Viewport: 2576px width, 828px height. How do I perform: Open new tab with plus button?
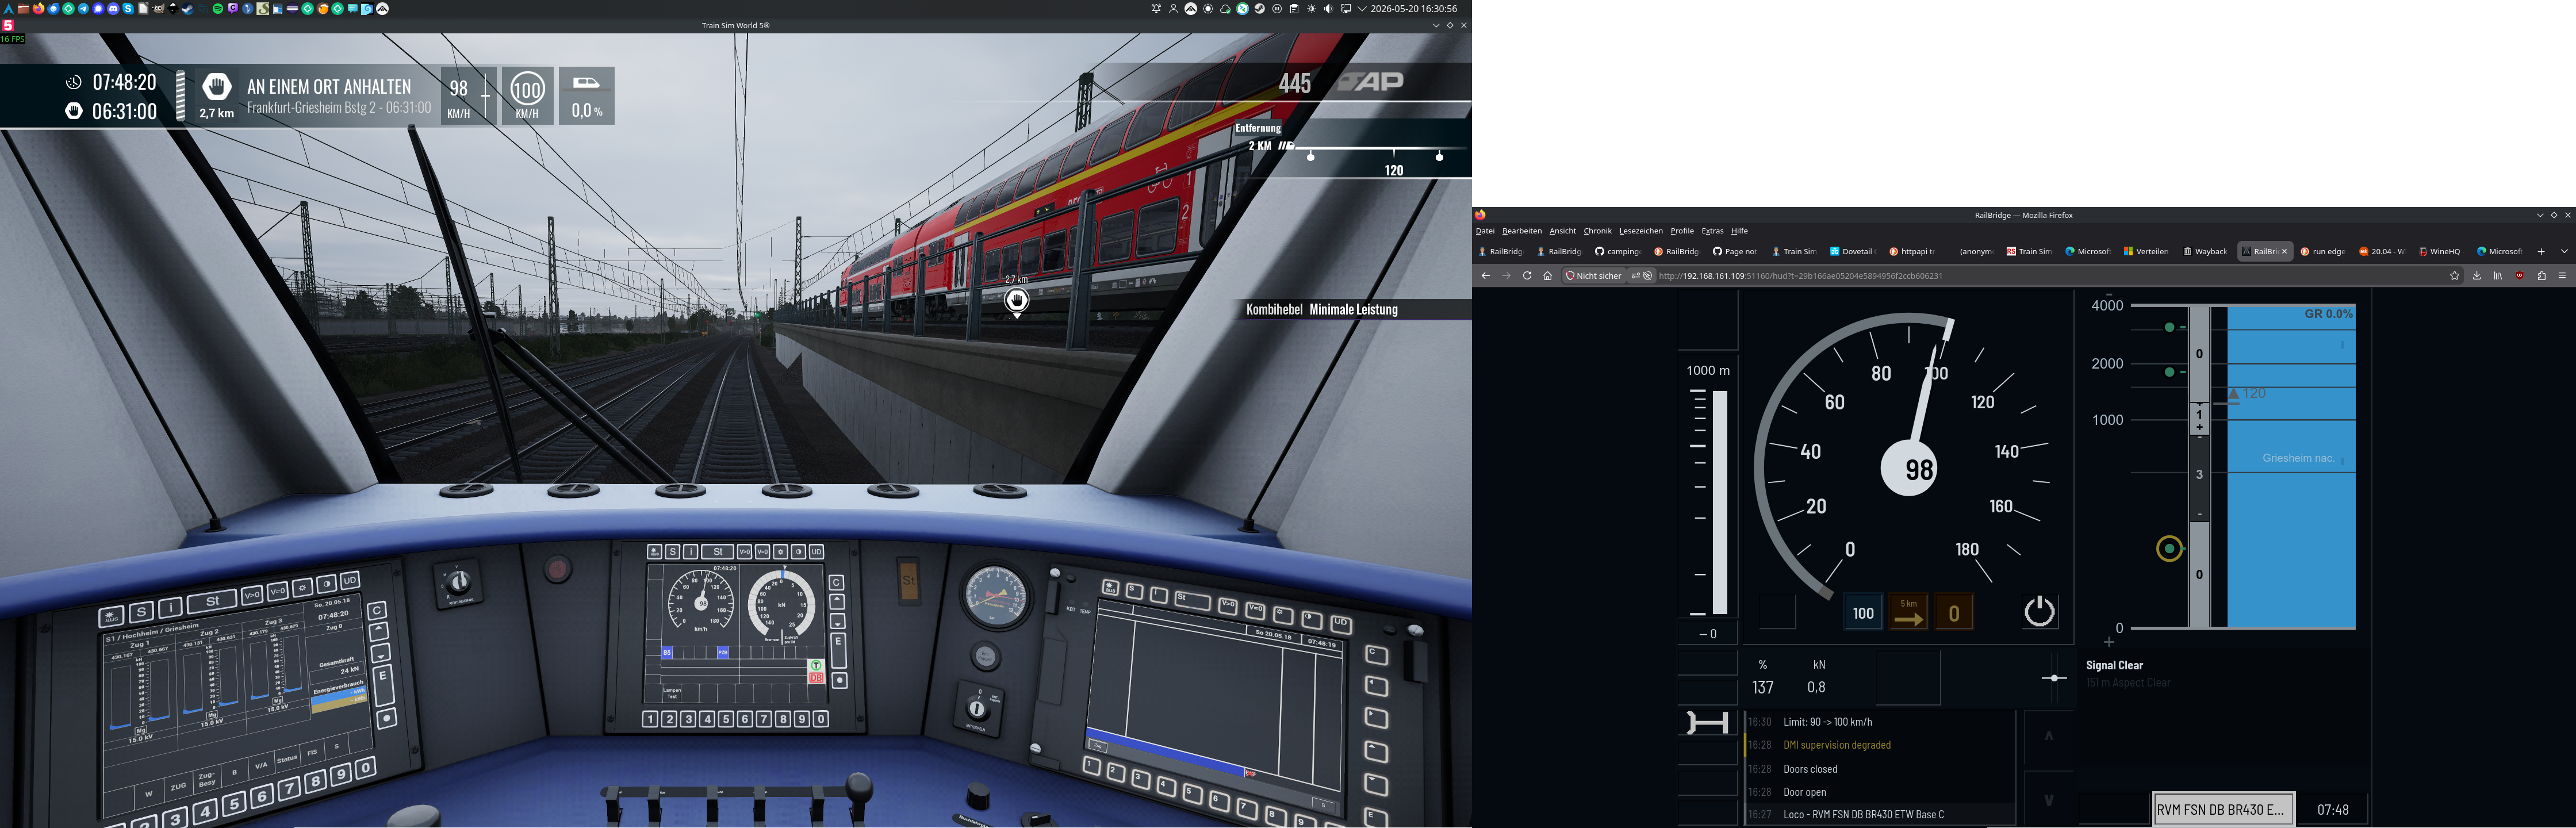[2541, 252]
